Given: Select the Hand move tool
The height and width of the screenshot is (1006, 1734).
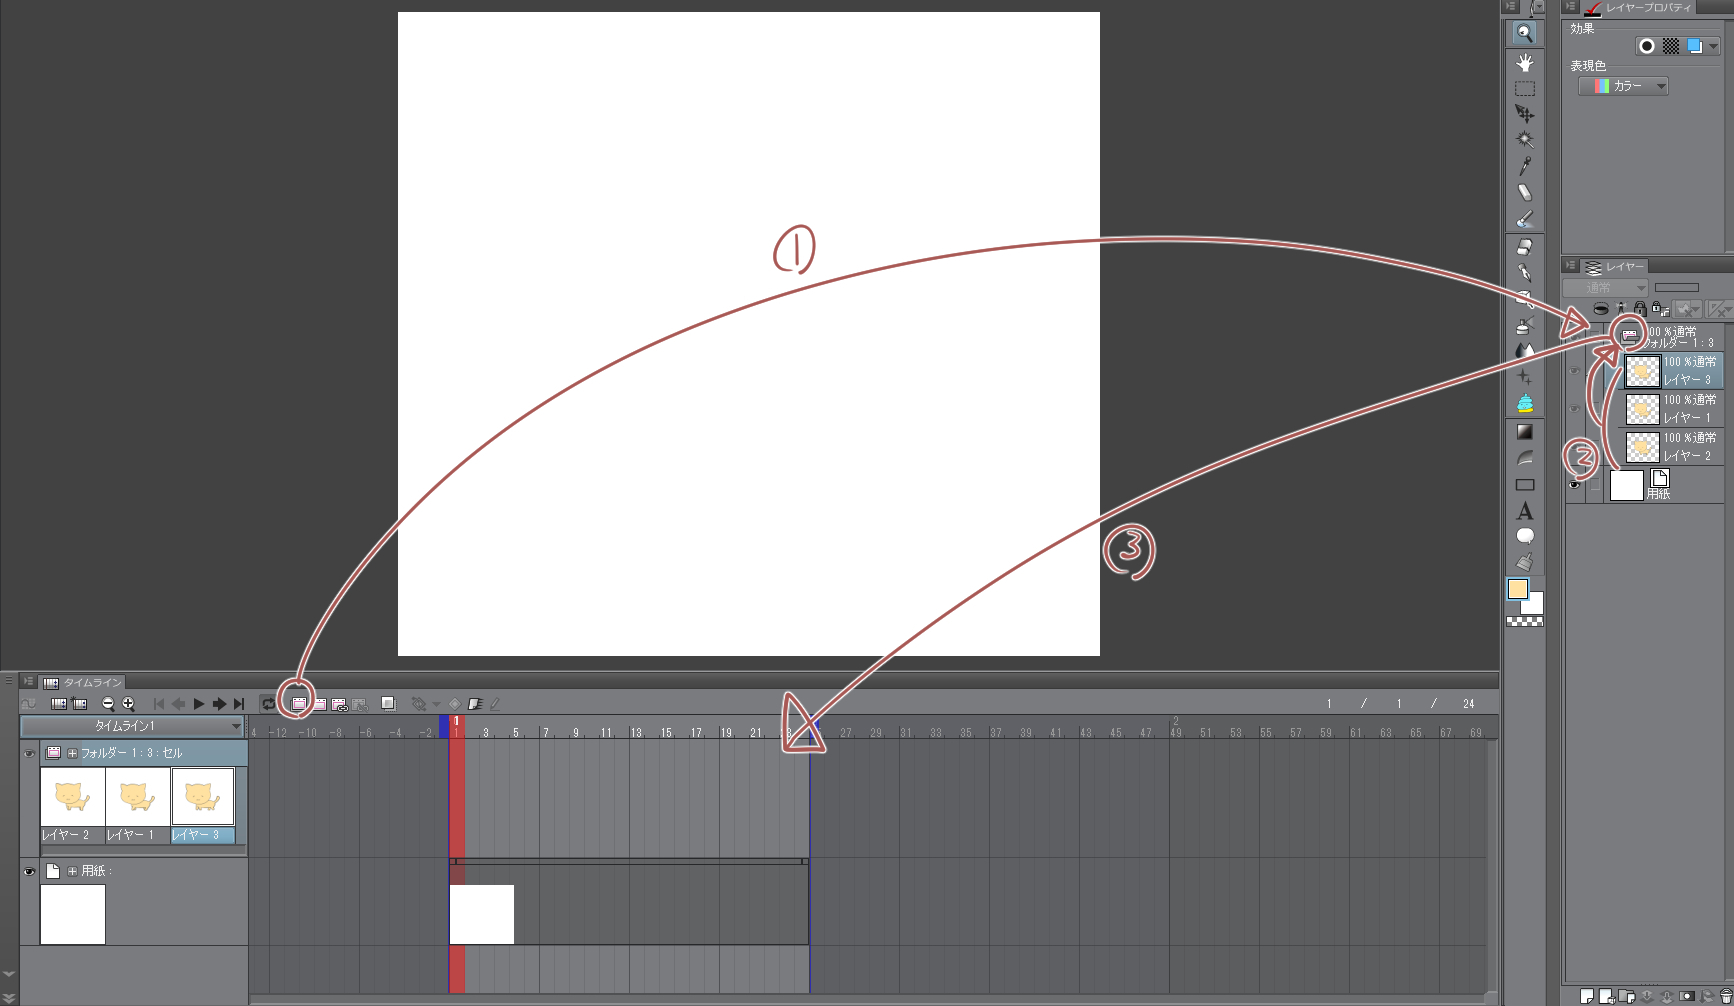Looking at the screenshot, I should (1524, 63).
